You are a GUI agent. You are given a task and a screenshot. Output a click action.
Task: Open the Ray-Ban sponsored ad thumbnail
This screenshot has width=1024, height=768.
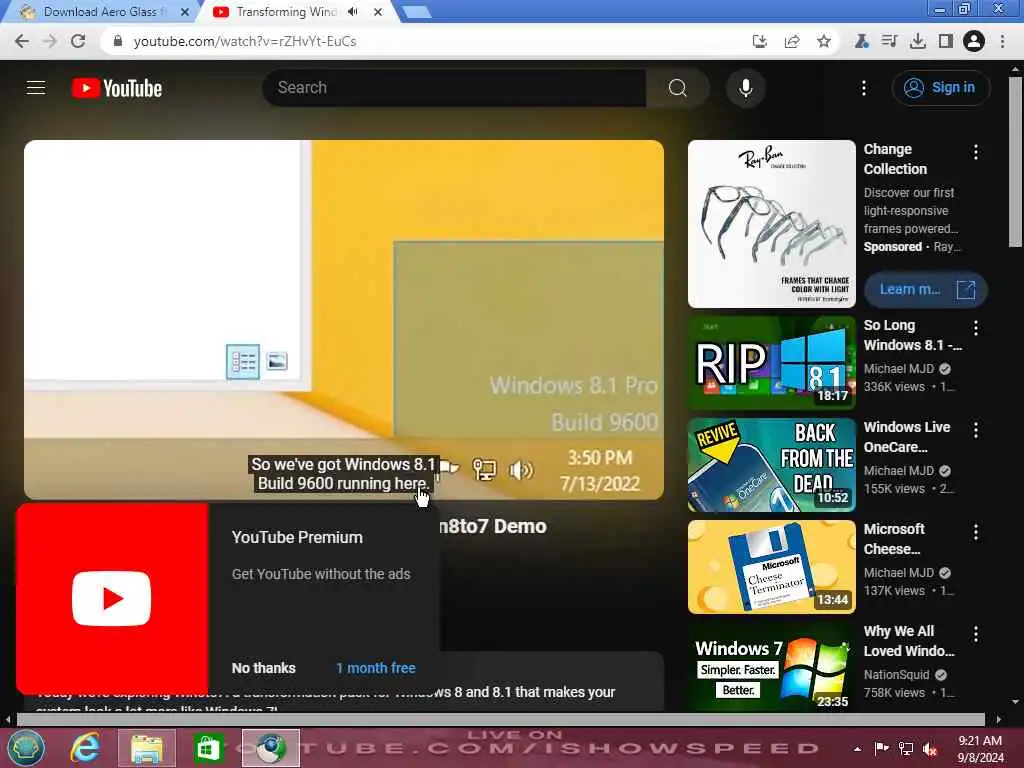771,224
